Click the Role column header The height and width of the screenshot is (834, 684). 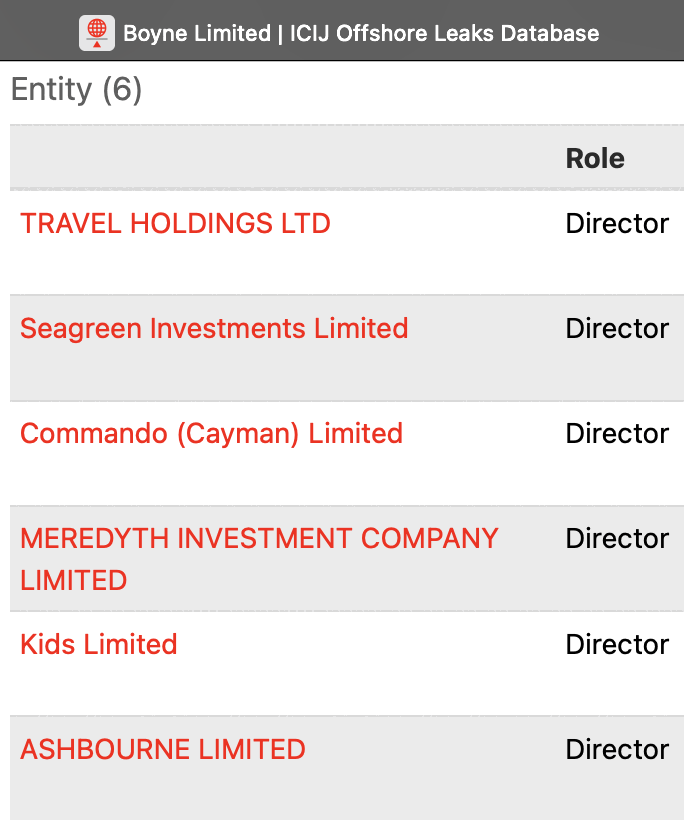[595, 158]
